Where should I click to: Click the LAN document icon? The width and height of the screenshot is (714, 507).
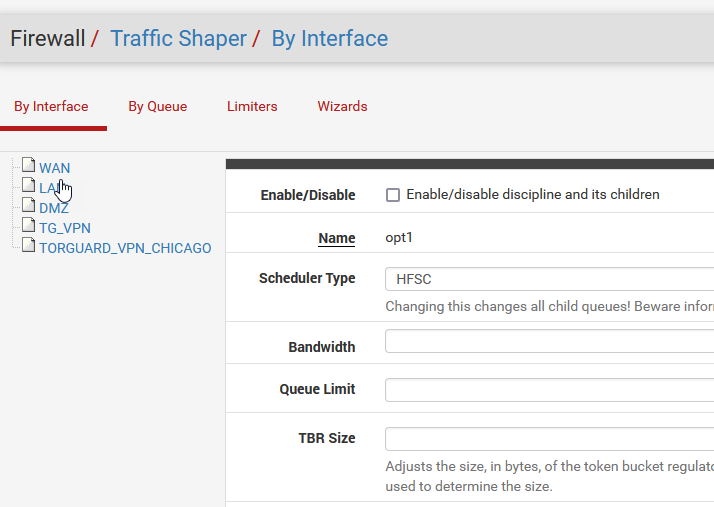tap(29, 186)
